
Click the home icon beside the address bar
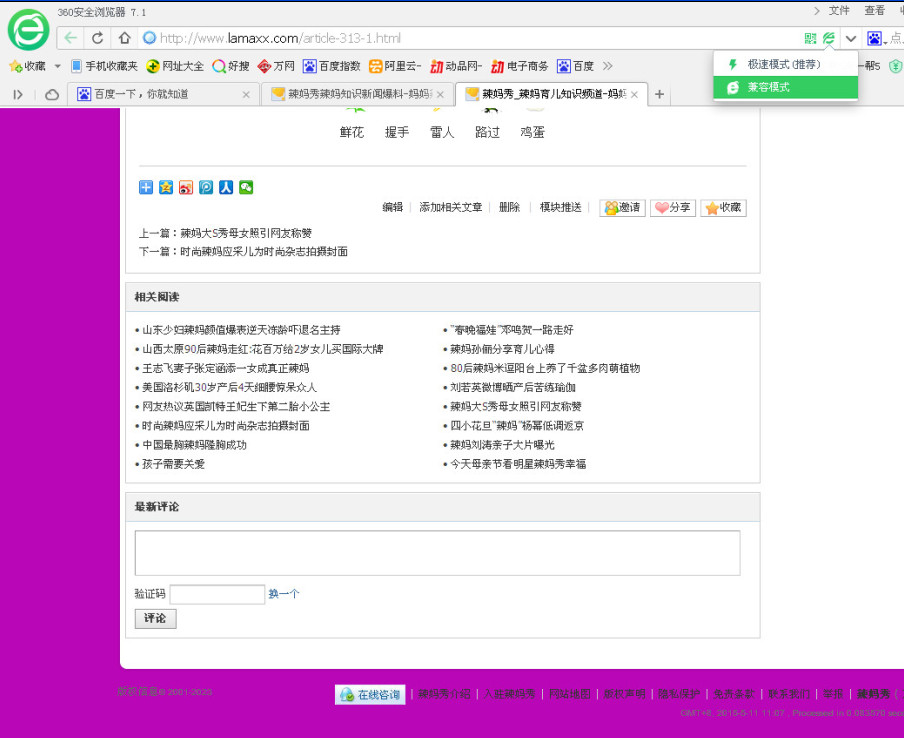[x=124, y=38]
